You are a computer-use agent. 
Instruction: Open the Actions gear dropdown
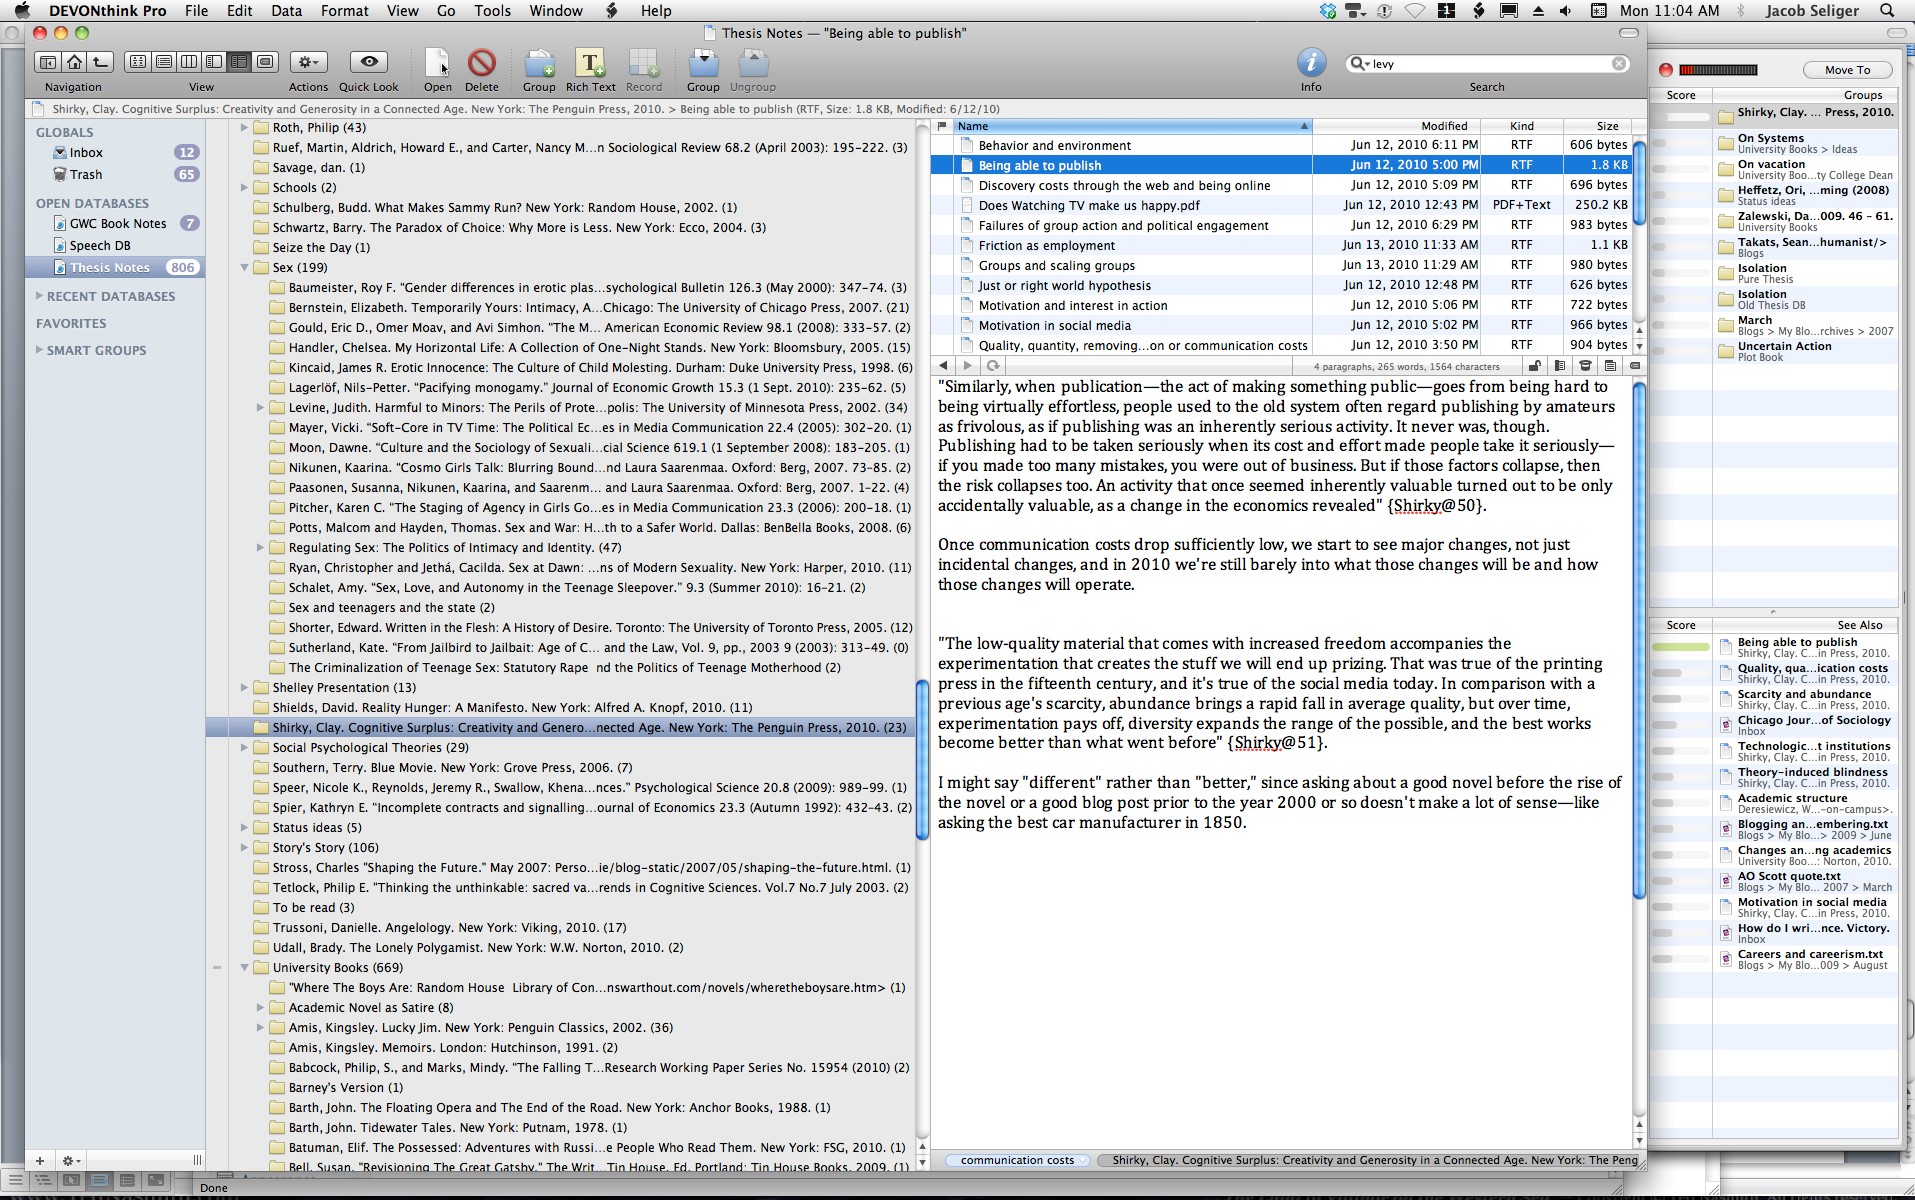(x=308, y=62)
